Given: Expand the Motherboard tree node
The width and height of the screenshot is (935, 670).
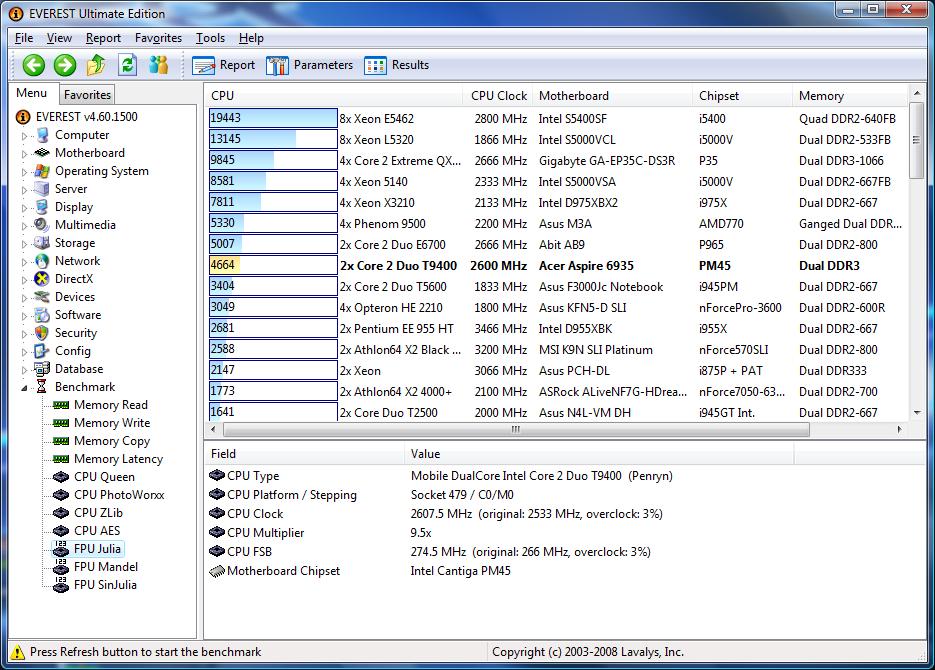Looking at the screenshot, I should tap(24, 154).
